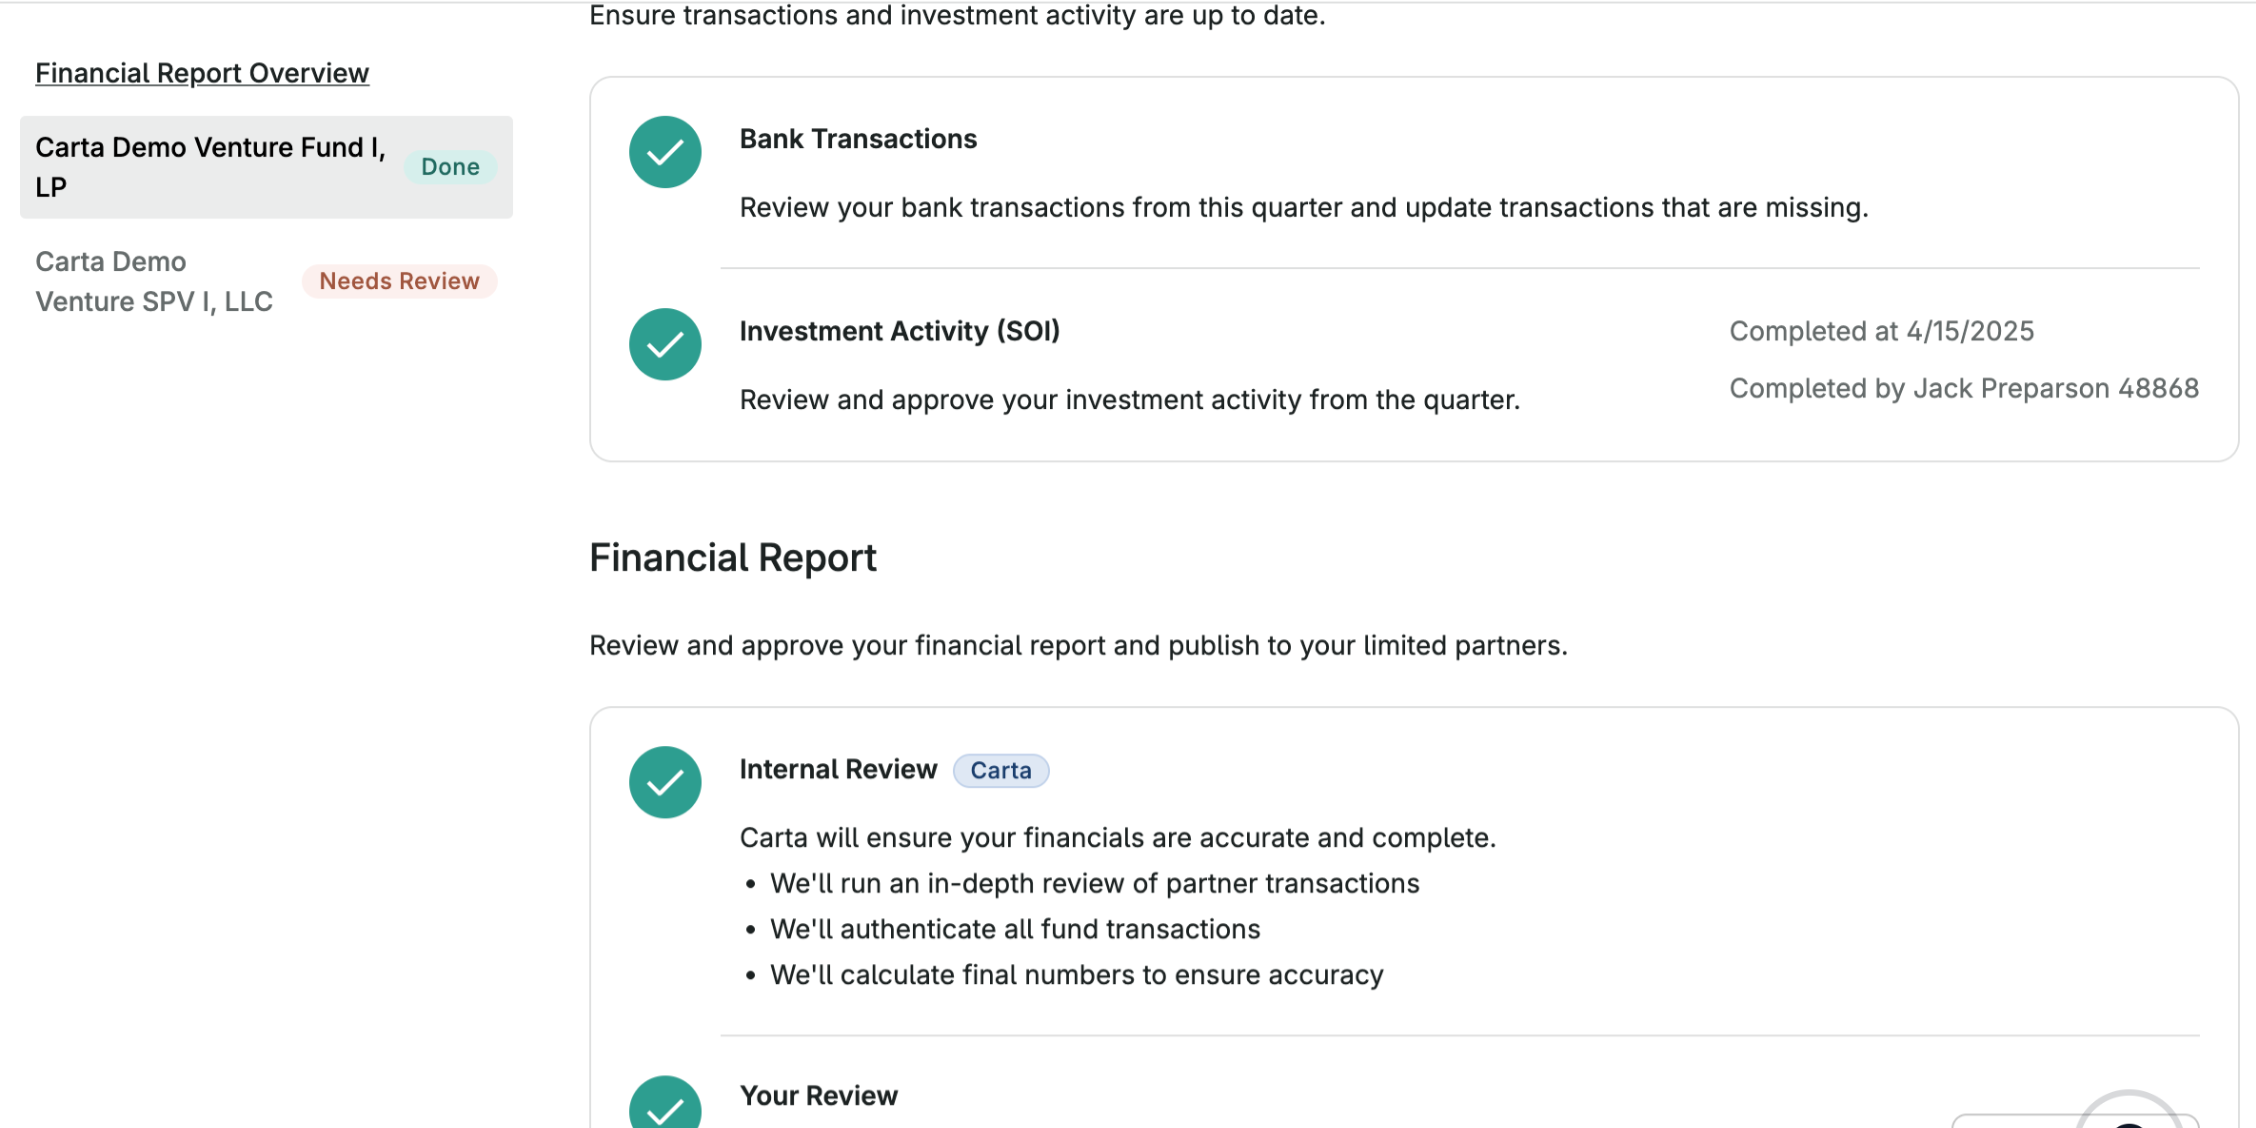The width and height of the screenshot is (2256, 1128).
Task: Expand the Your Review section
Action: 818,1095
